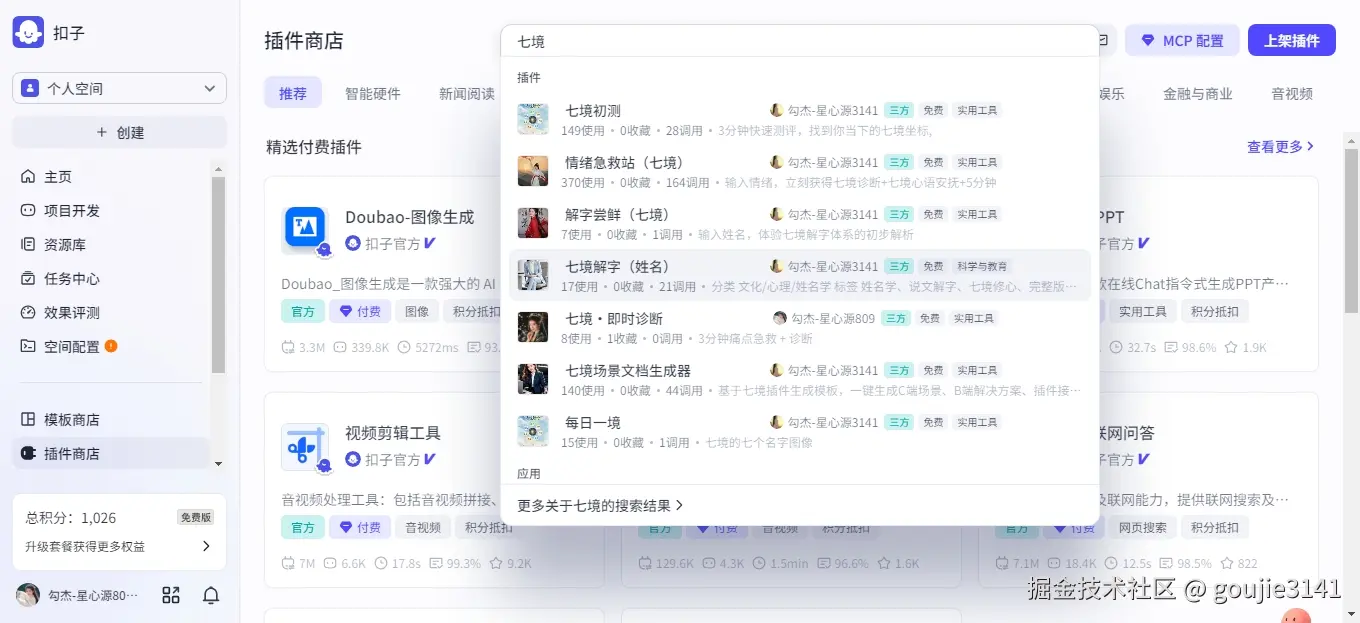
Task: Click the 上架插件 button
Action: [1291, 40]
